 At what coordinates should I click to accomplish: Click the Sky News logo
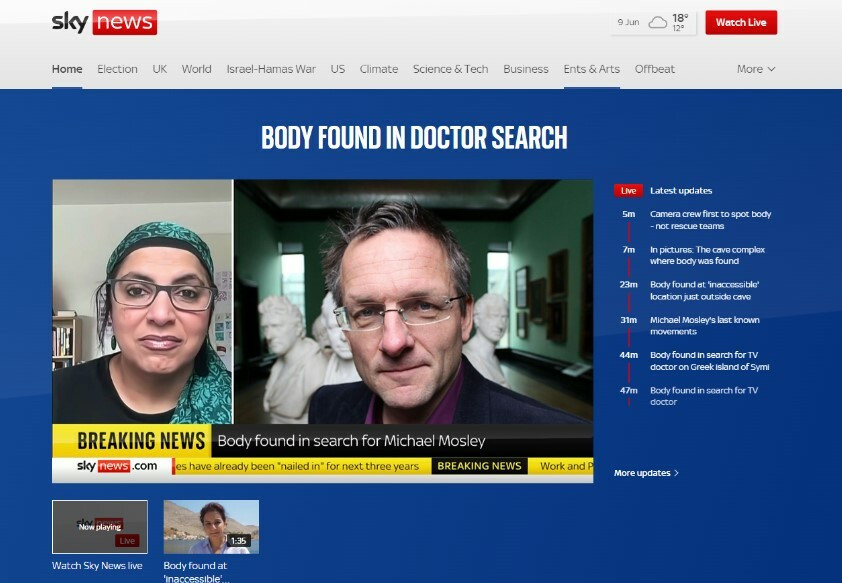coord(104,22)
